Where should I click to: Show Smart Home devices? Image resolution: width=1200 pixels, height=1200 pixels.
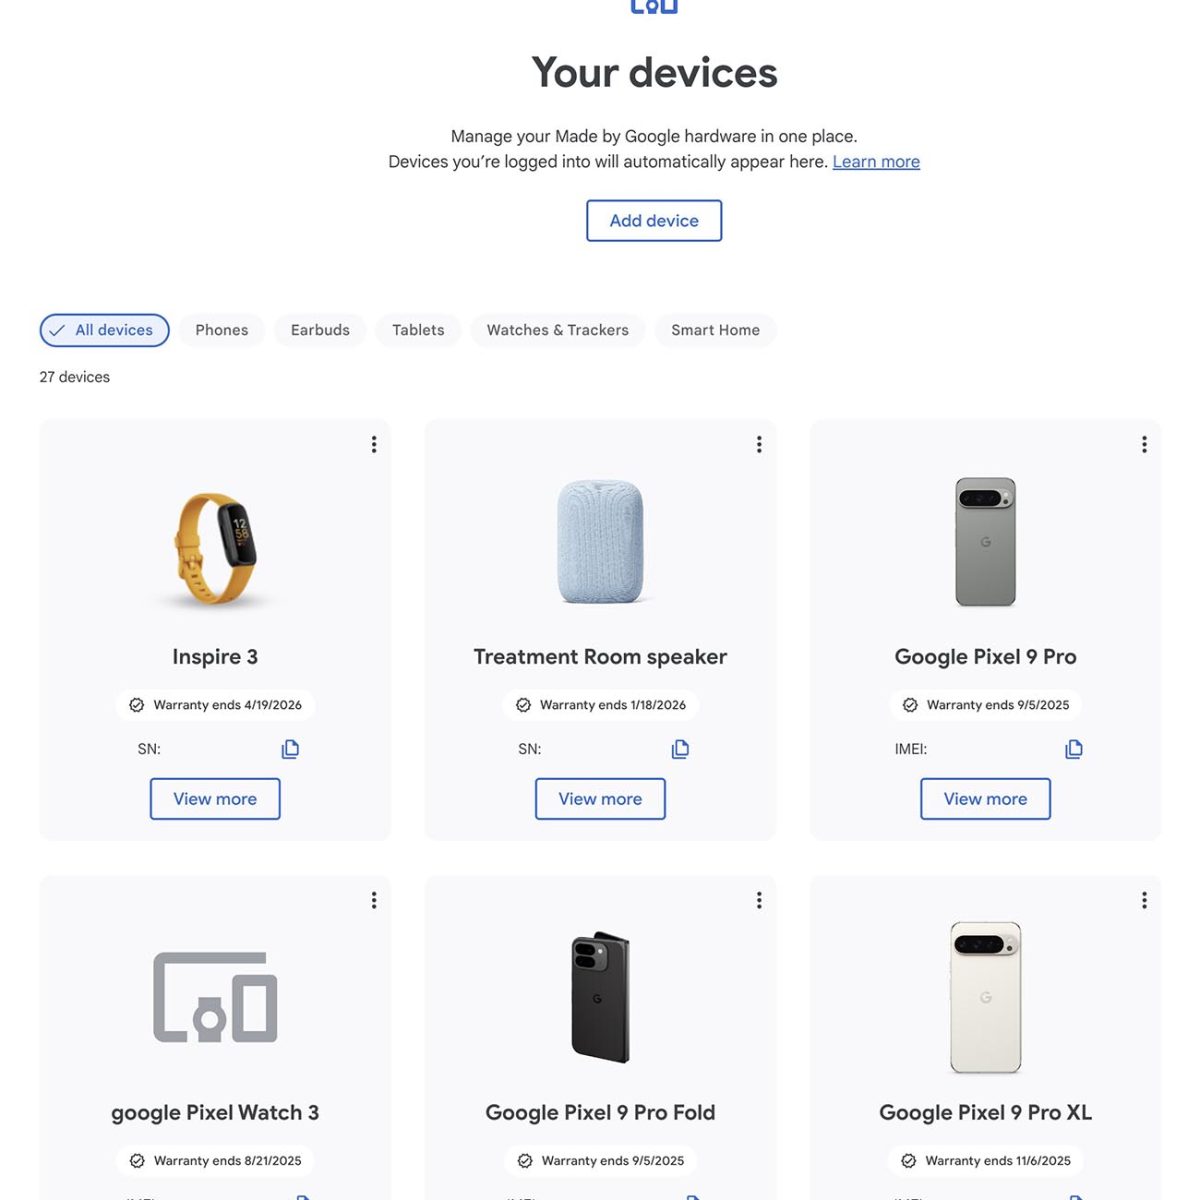(715, 330)
